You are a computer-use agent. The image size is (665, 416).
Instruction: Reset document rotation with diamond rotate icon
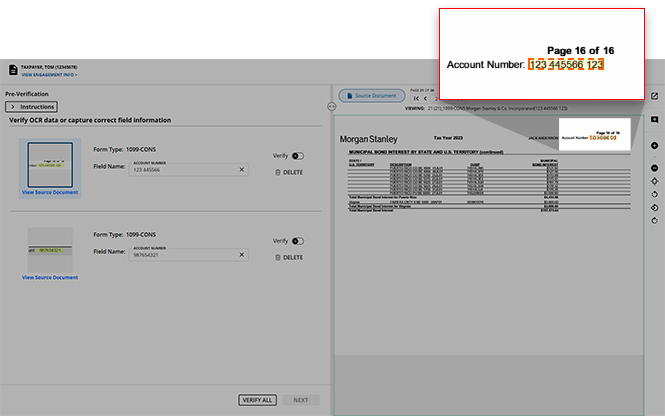tap(654, 208)
